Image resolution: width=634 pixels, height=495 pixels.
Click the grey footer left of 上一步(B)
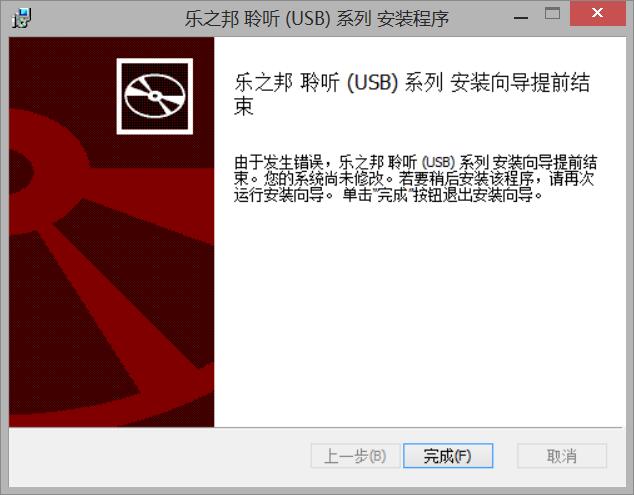coord(160,456)
